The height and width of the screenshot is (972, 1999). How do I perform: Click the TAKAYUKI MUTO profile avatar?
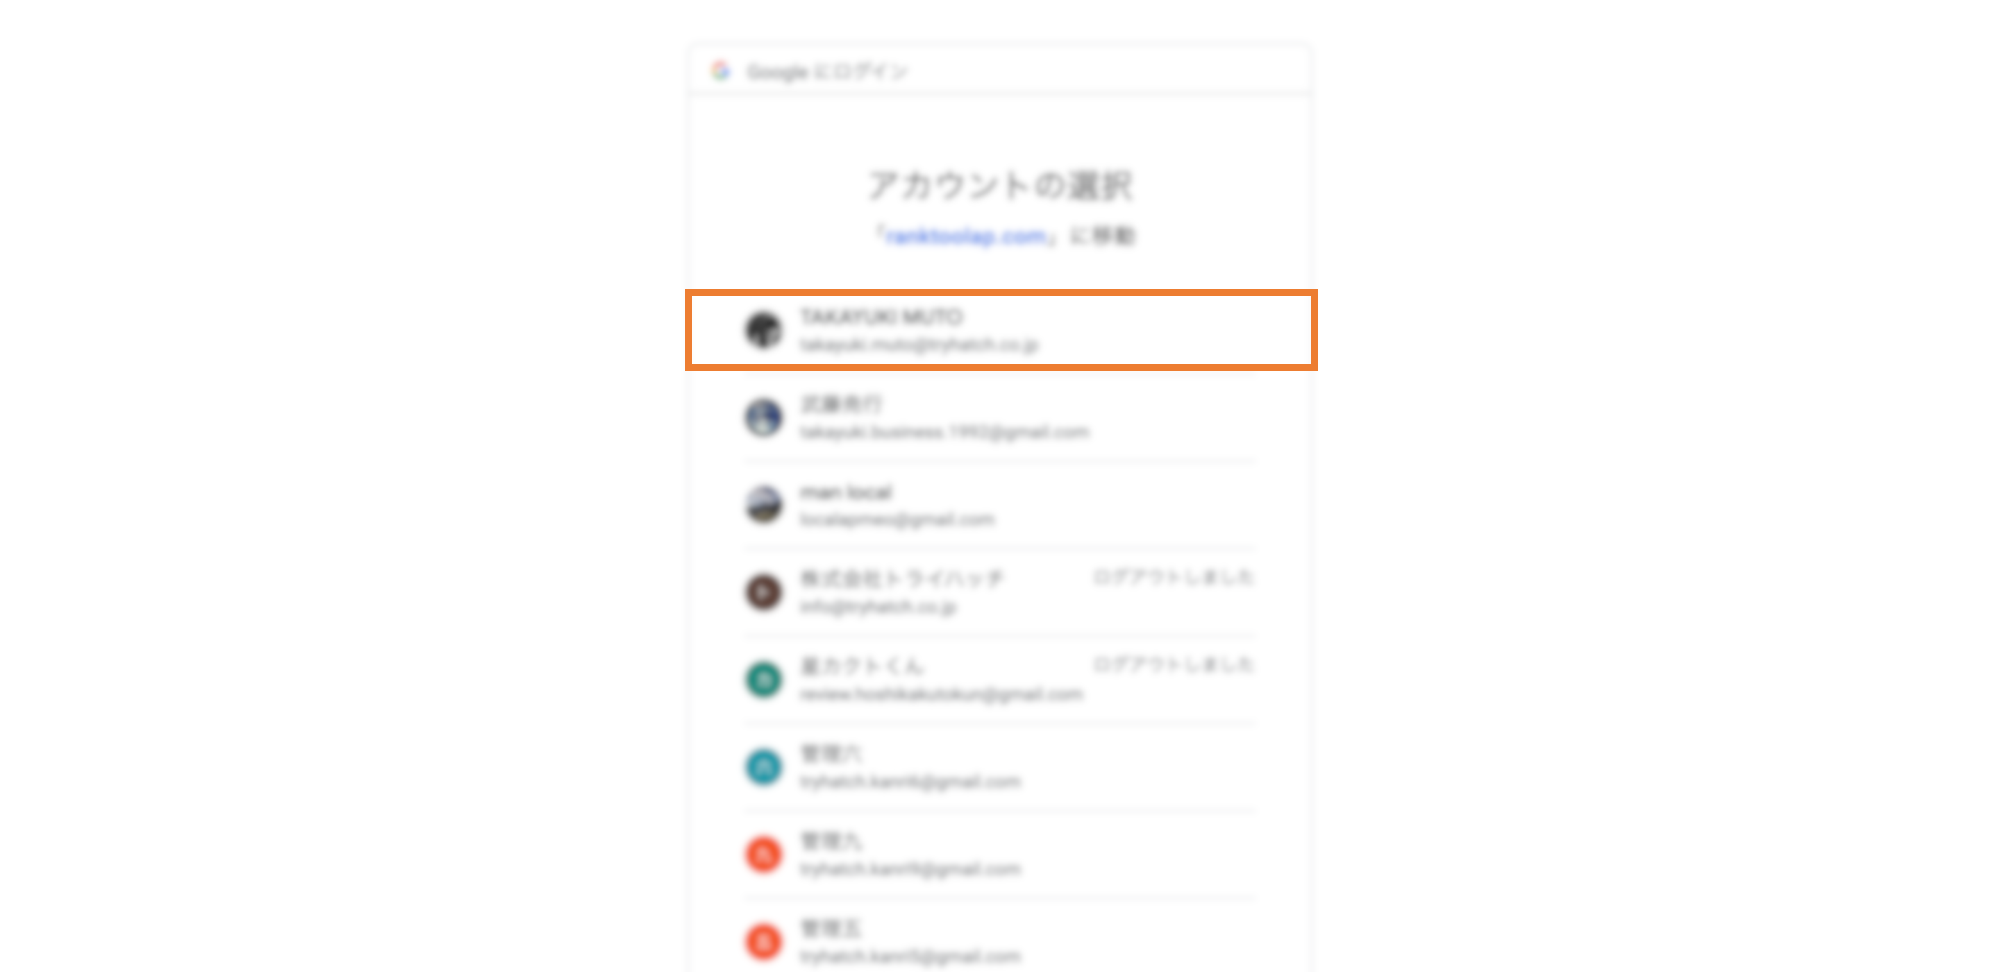pyautogui.click(x=764, y=330)
